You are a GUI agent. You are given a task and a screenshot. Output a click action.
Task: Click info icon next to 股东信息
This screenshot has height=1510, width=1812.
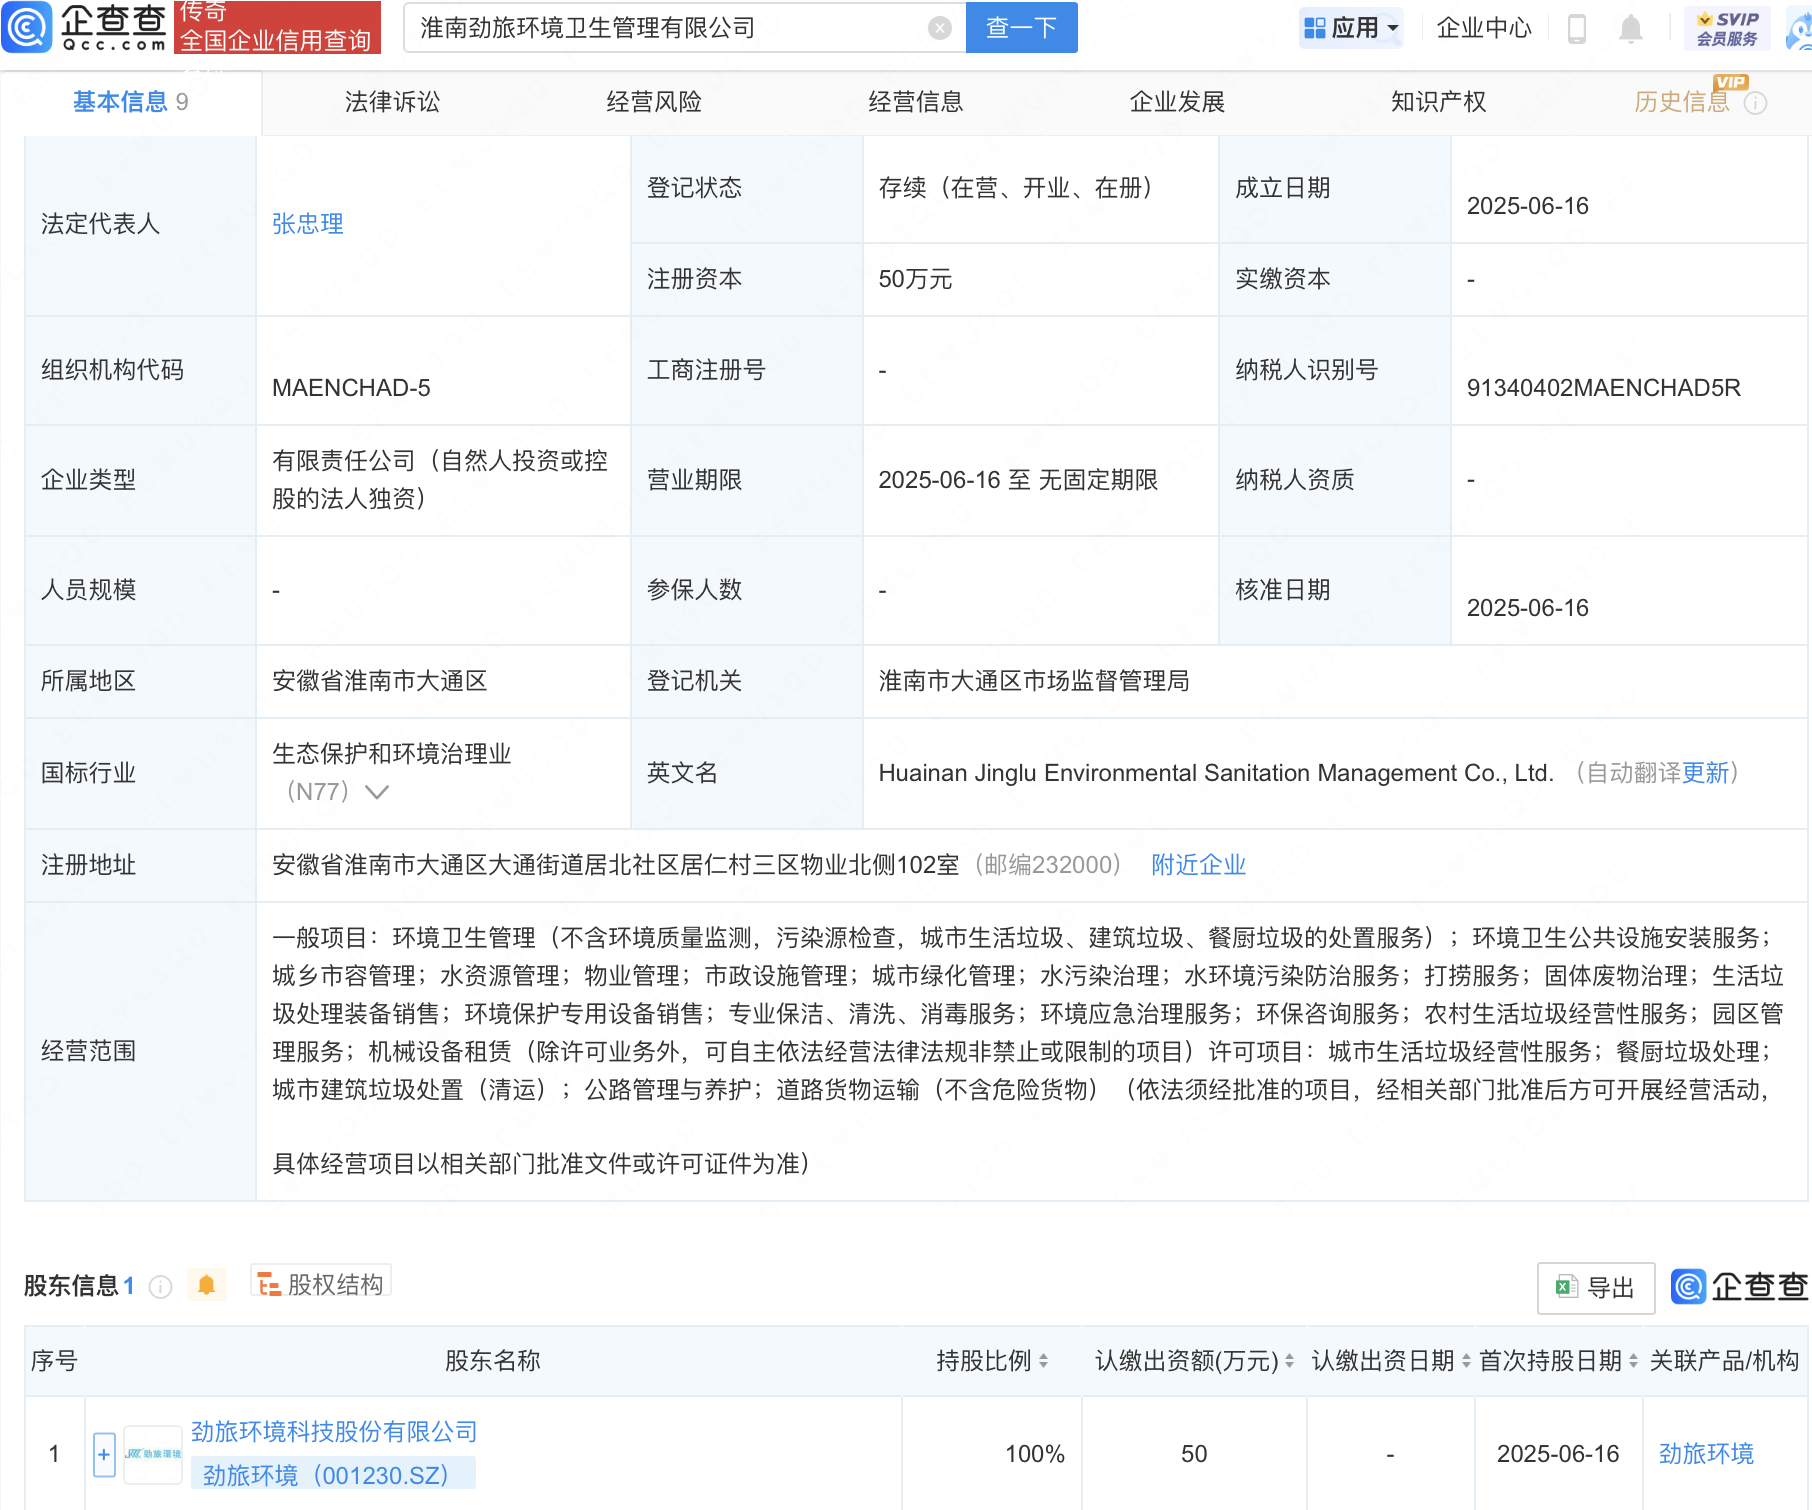click(x=160, y=1287)
